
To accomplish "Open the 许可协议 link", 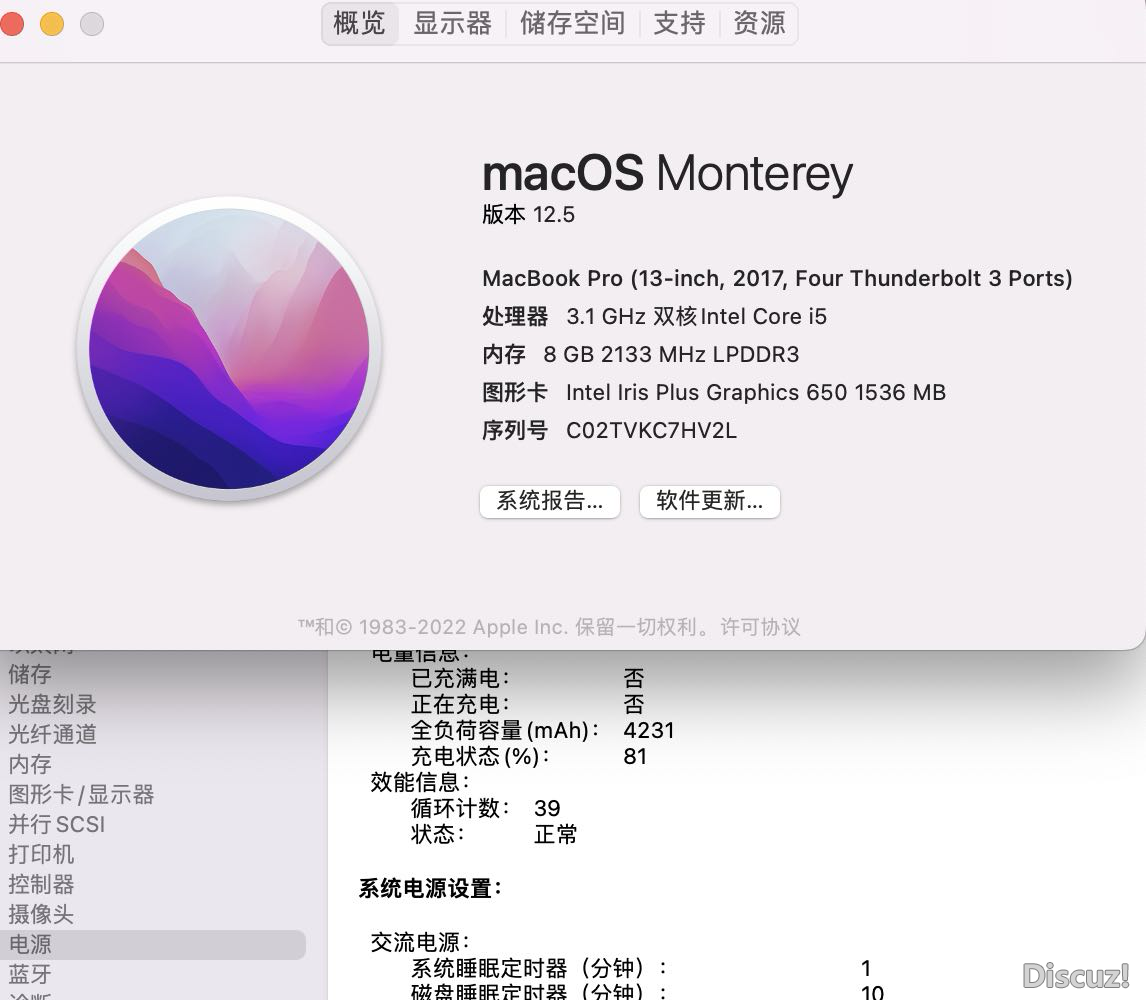I will pos(760,627).
